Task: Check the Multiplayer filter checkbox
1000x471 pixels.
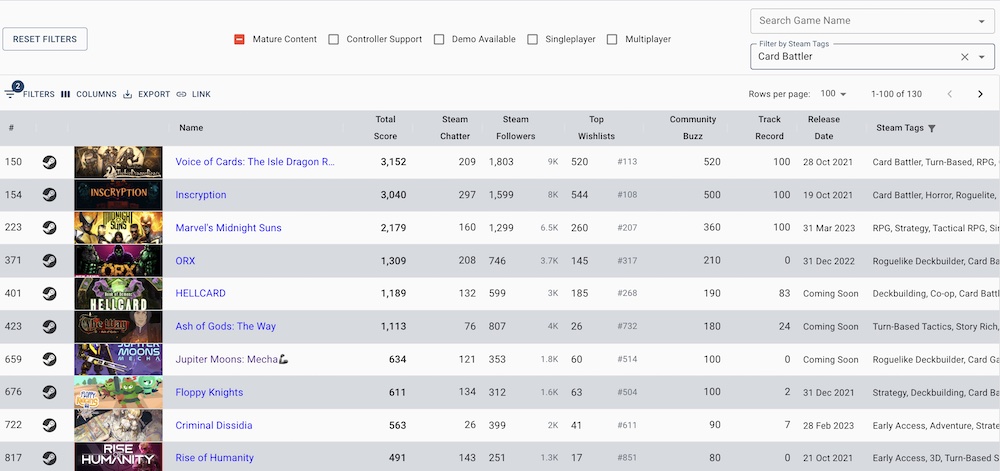Action: [612, 39]
